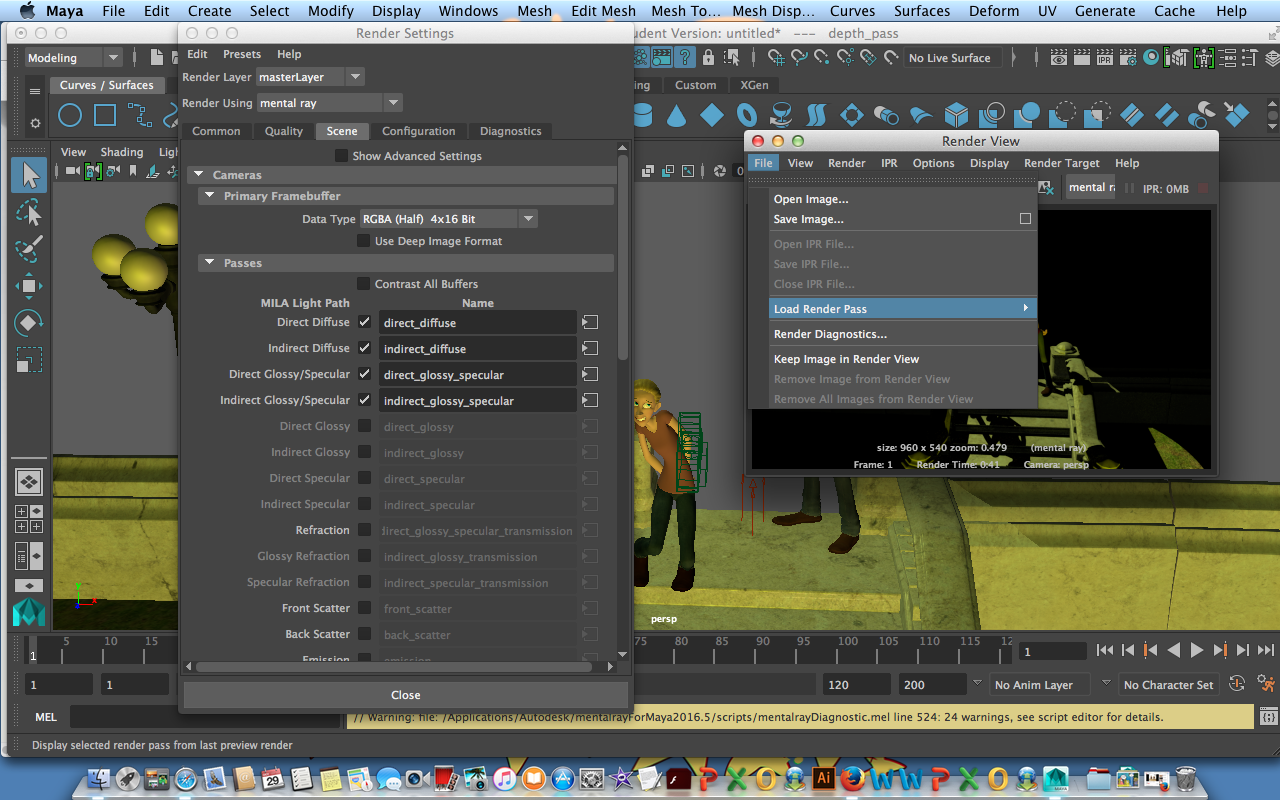Image resolution: width=1280 pixels, height=800 pixels.
Task: Click the snap to grid magnet icon
Action: point(775,58)
